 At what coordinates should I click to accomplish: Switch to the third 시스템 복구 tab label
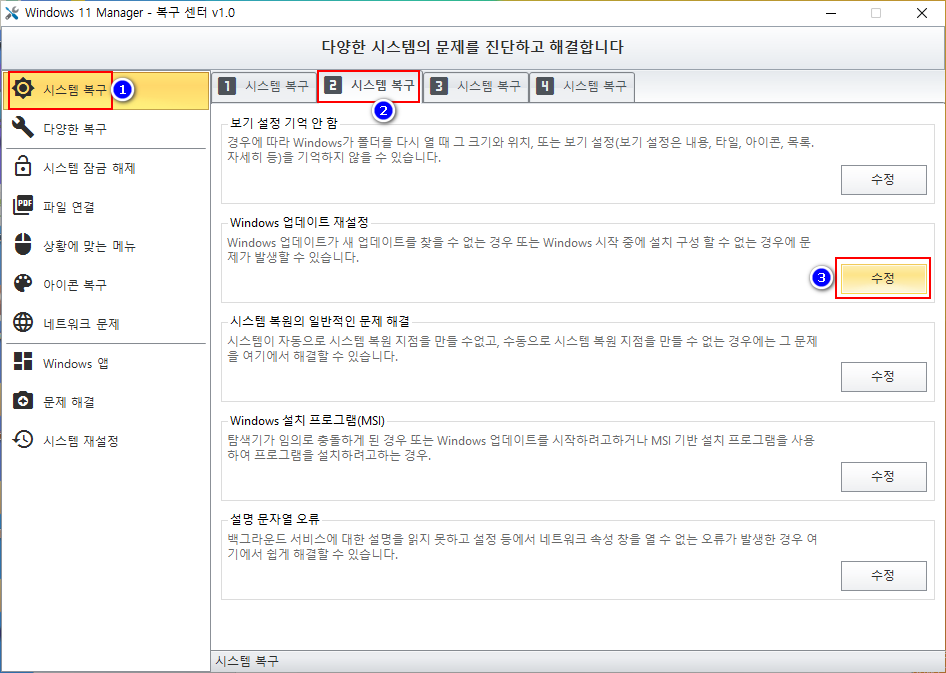pos(489,86)
